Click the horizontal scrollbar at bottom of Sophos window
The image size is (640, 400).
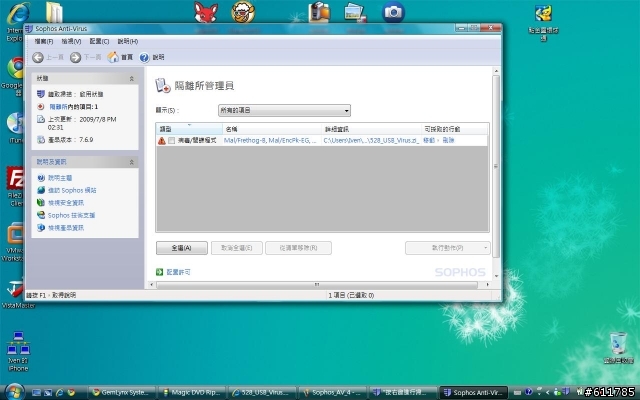tap(317, 284)
